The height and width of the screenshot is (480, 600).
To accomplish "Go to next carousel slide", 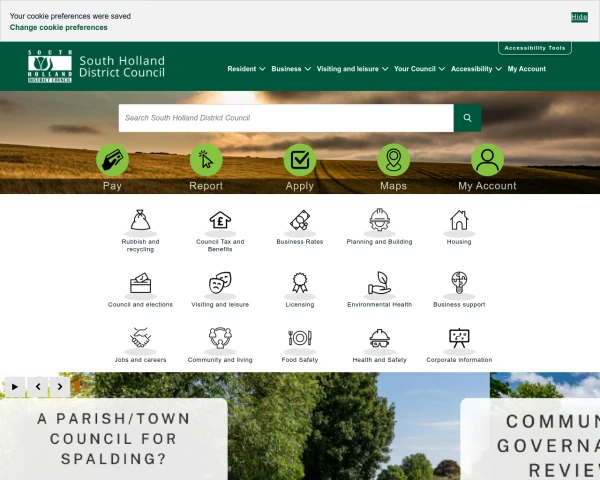I will tap(60, 387).
